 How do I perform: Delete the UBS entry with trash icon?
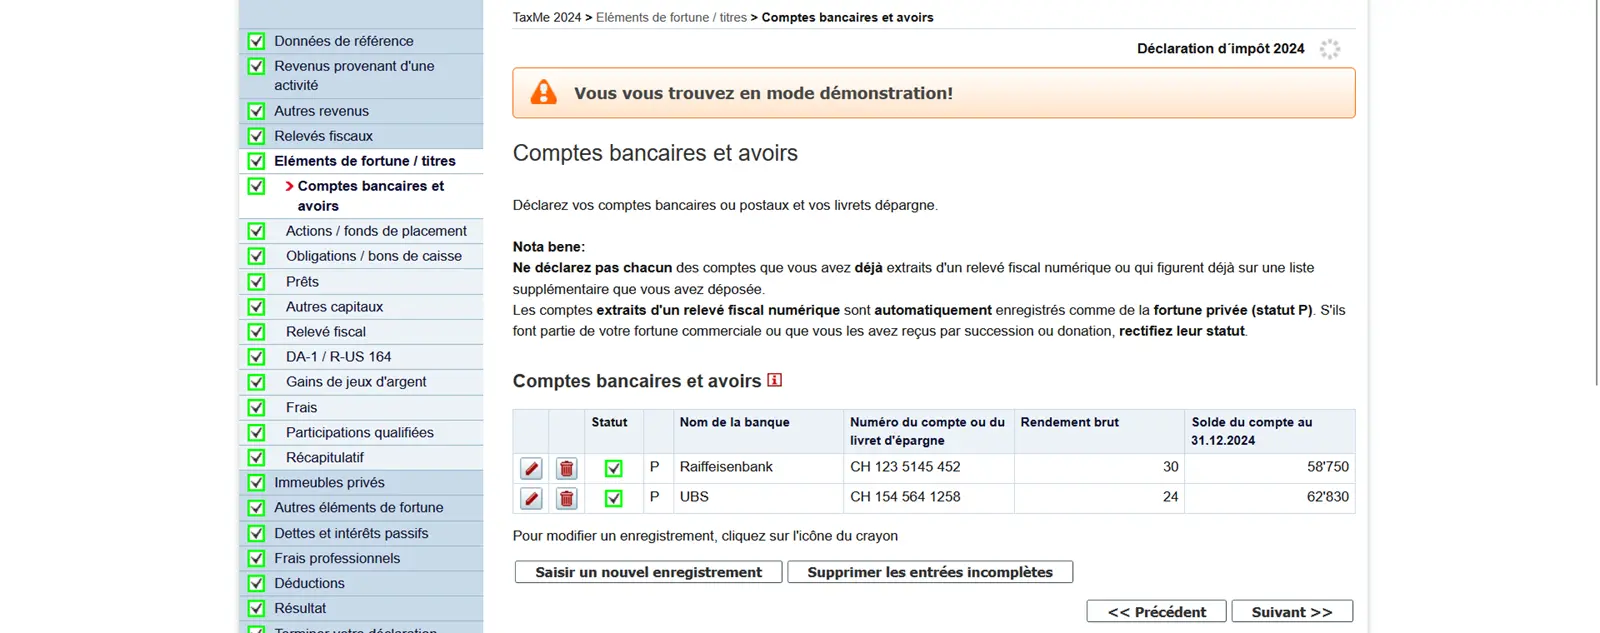click(566, 498)
